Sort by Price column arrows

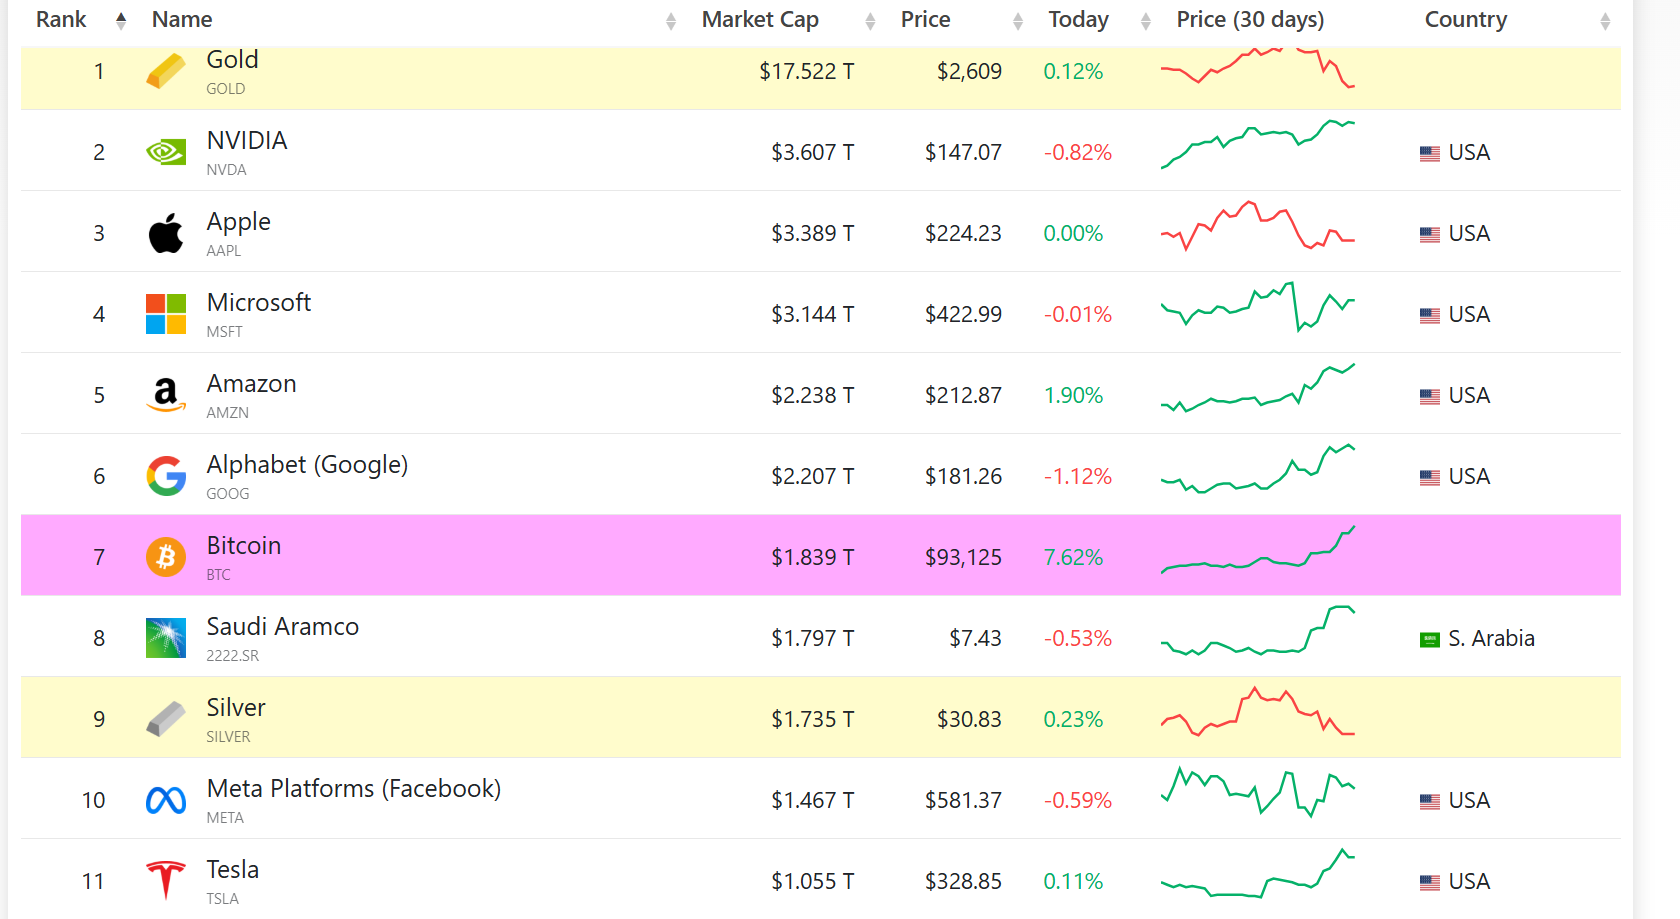[x=1018, y=21]
